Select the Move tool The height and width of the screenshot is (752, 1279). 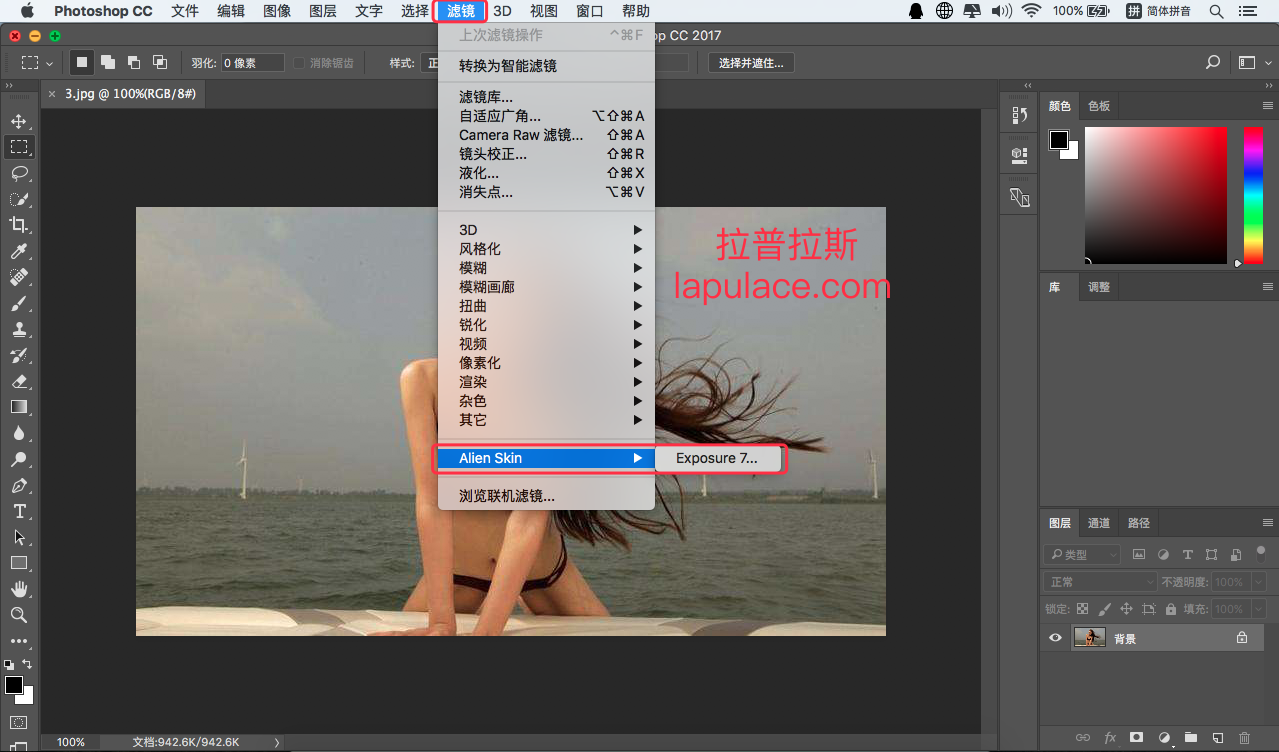pyautogui.click(x=18, y=121)
